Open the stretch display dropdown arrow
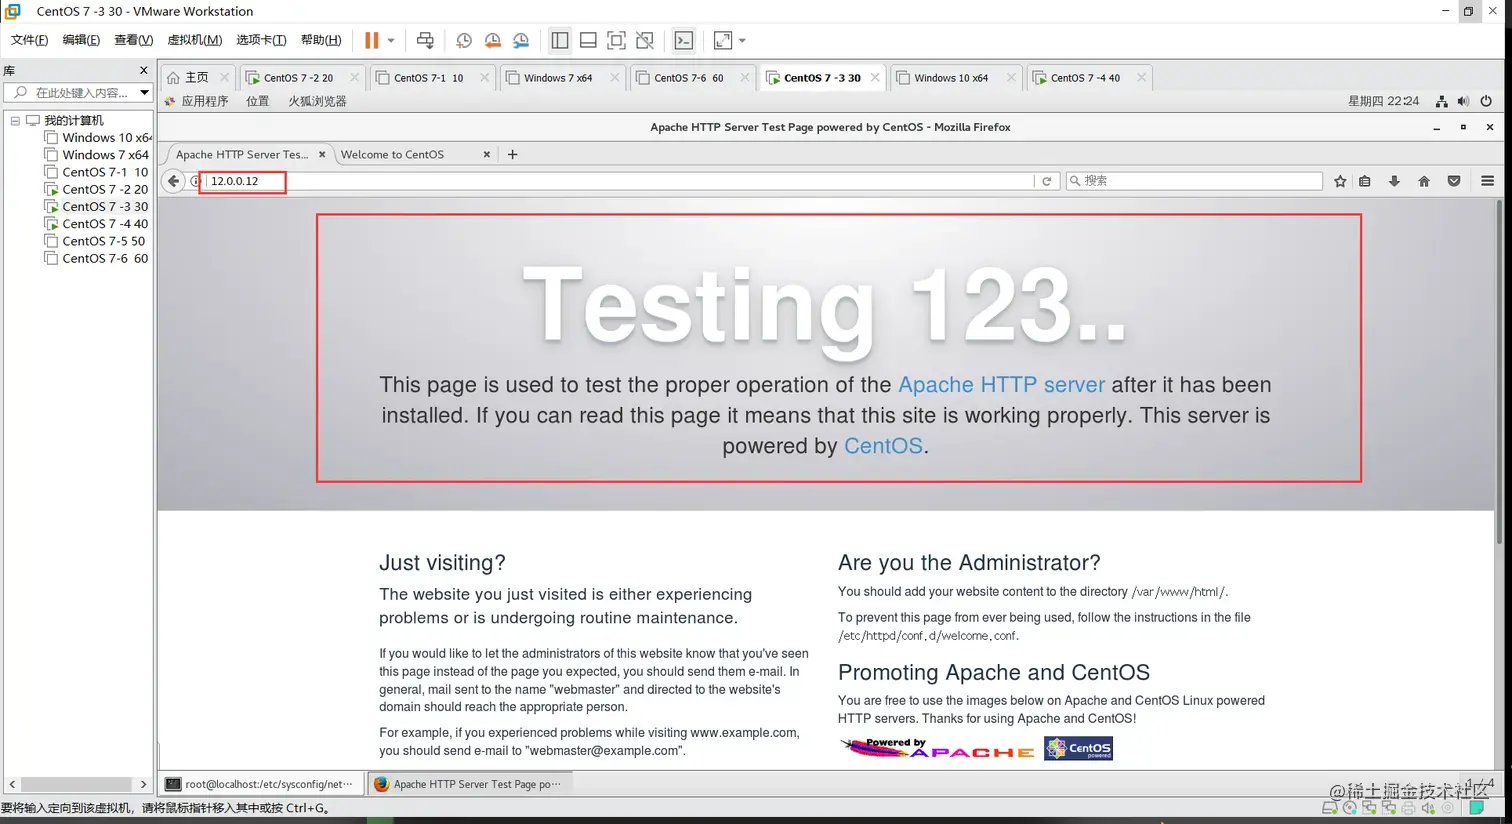Screen dimensions: 1512x824 pyautogui.click(x=742, y=41)
